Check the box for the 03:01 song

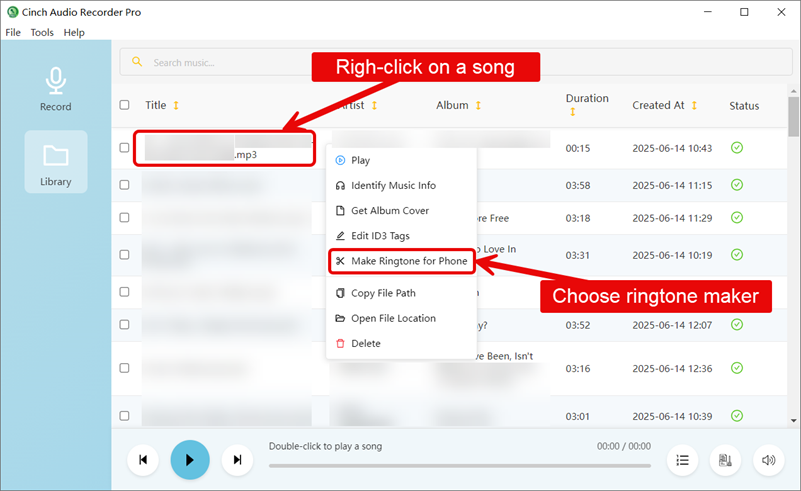coord(124,416)
